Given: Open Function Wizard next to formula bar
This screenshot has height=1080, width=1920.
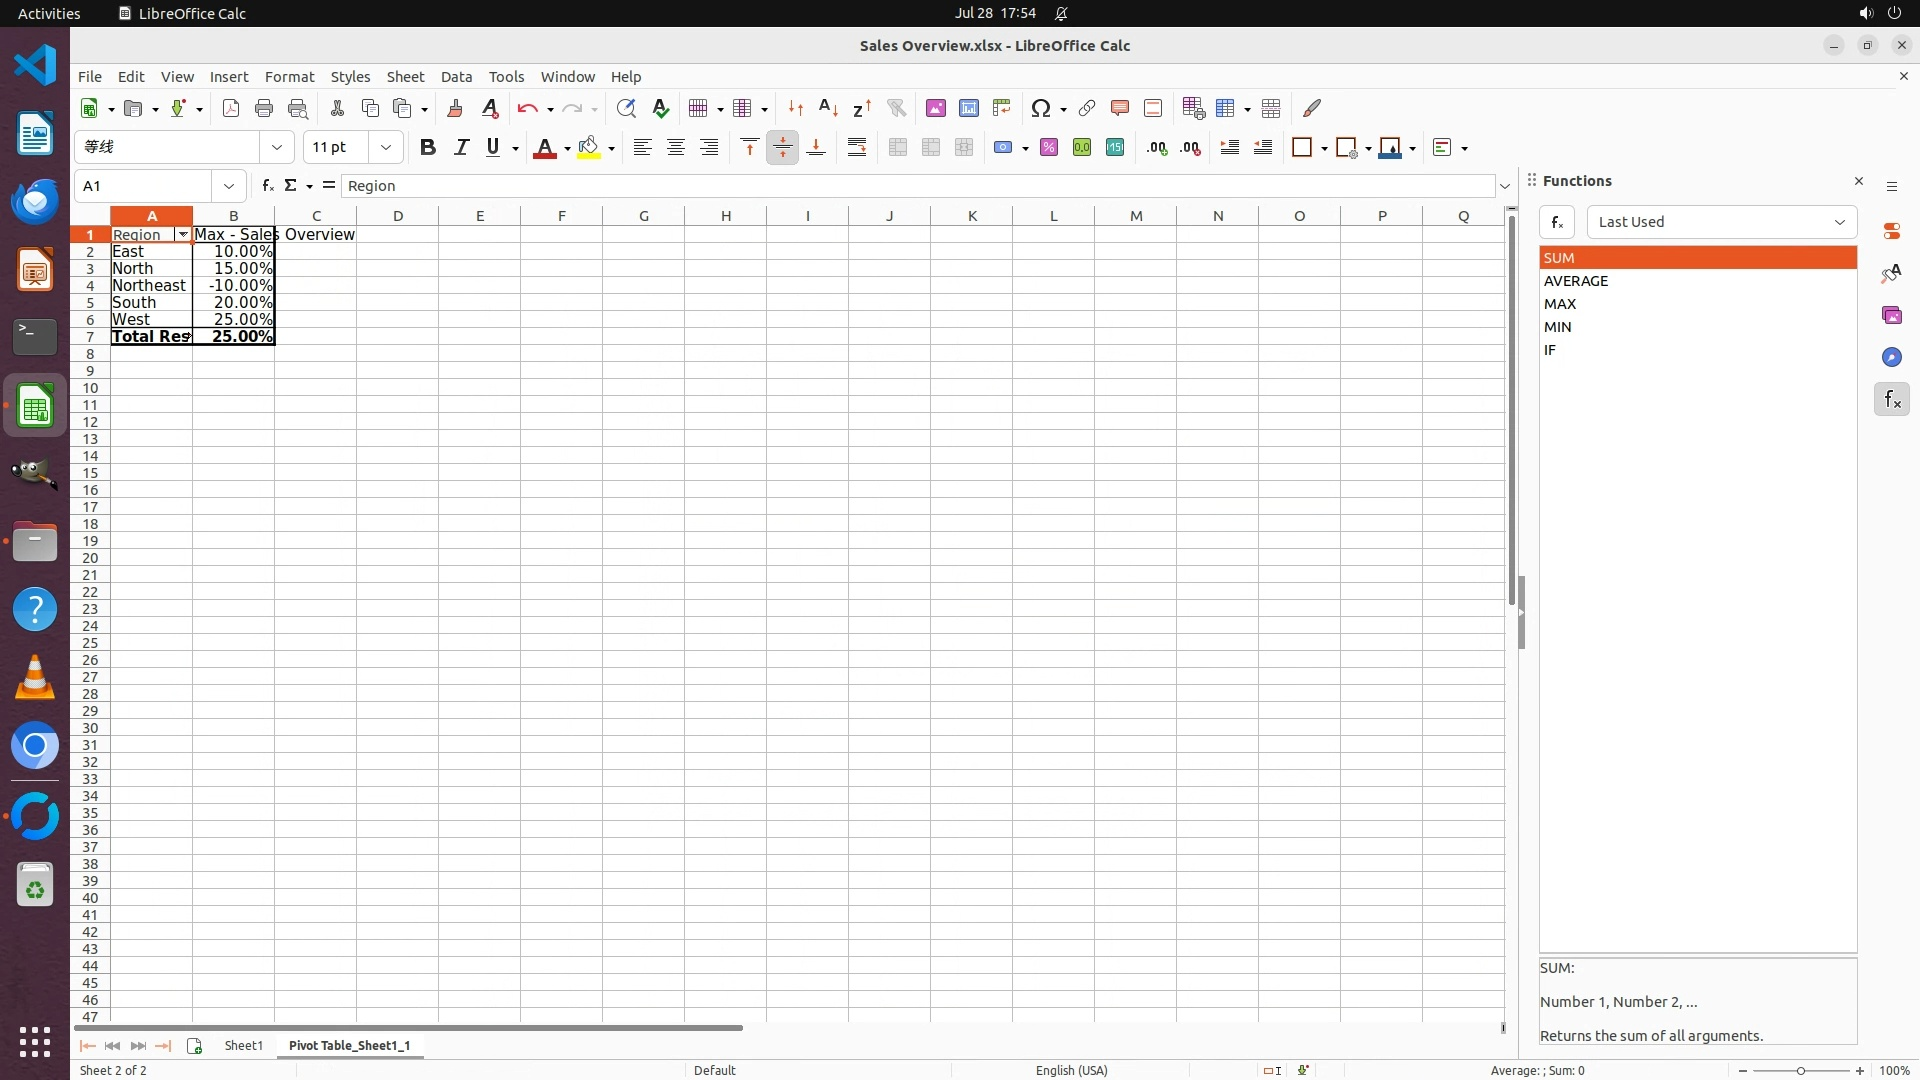Looking at the screenshot, I should coord(267,185).
